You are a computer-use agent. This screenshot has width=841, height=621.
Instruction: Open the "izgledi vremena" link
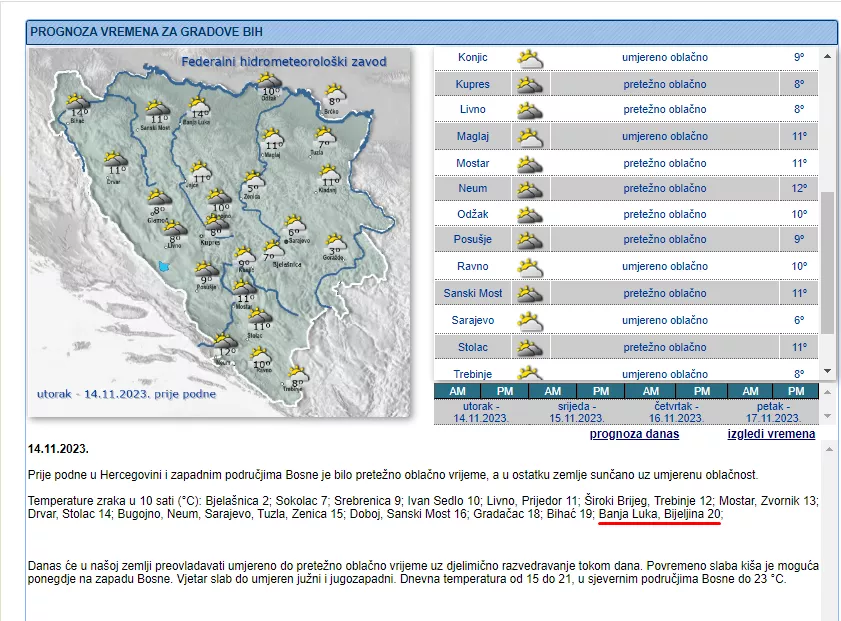pyautogui.click(x=770, y=434)
